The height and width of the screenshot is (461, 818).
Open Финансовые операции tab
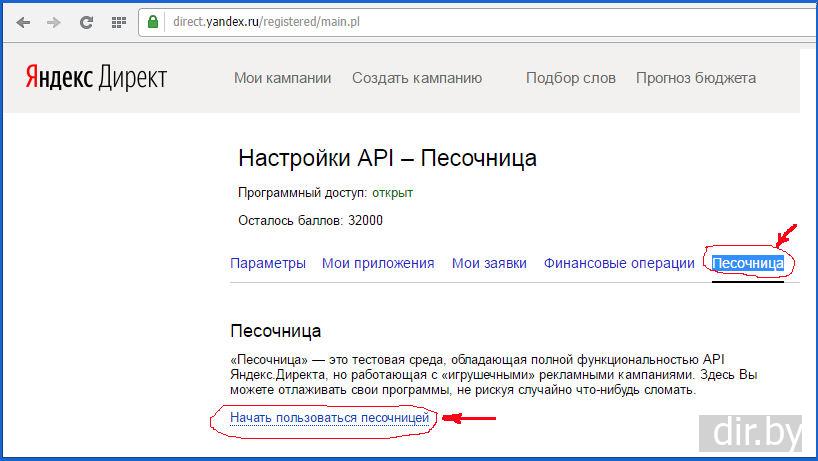click(x=619, y=263)
